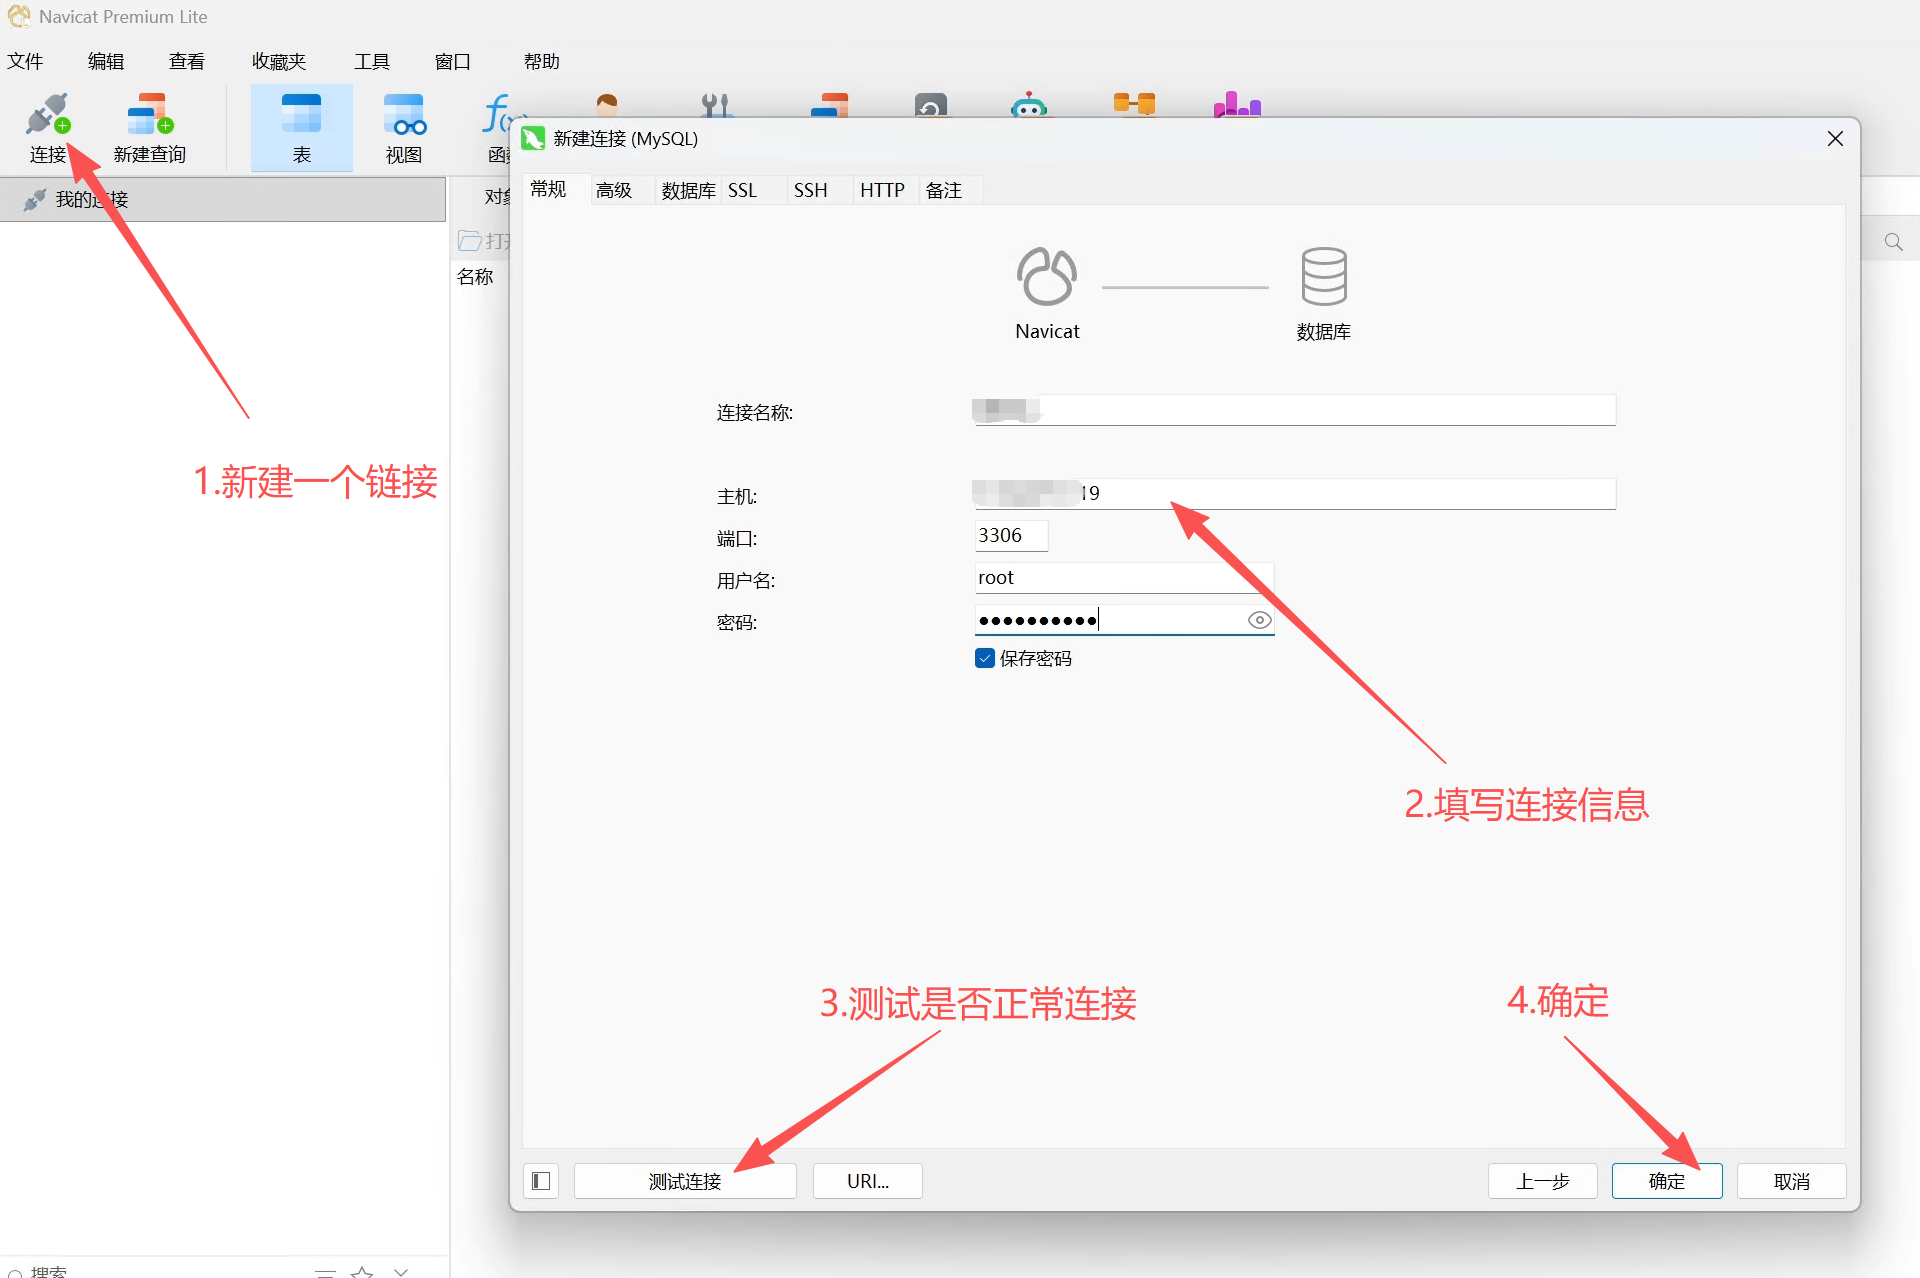Viewport: 1920px width, 1278px height.
Task: Uncheck the 保存密码 checkbox
Action: [x=985, y=658]
